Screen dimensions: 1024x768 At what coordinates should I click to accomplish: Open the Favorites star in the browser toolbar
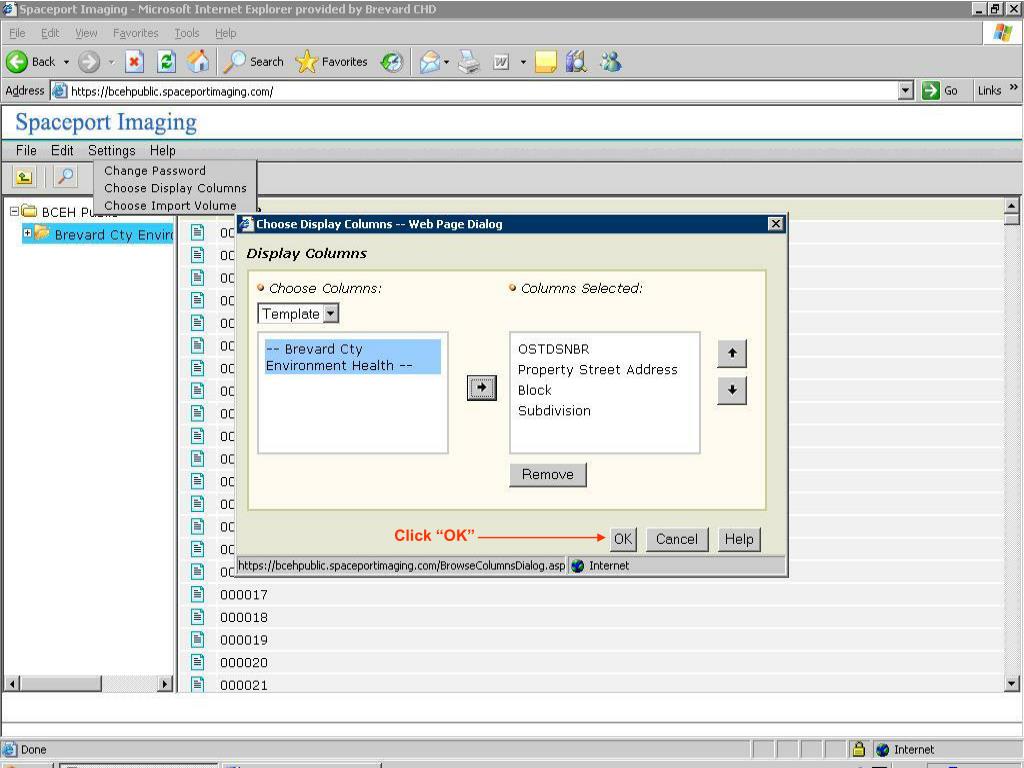(x=331, y=62)
